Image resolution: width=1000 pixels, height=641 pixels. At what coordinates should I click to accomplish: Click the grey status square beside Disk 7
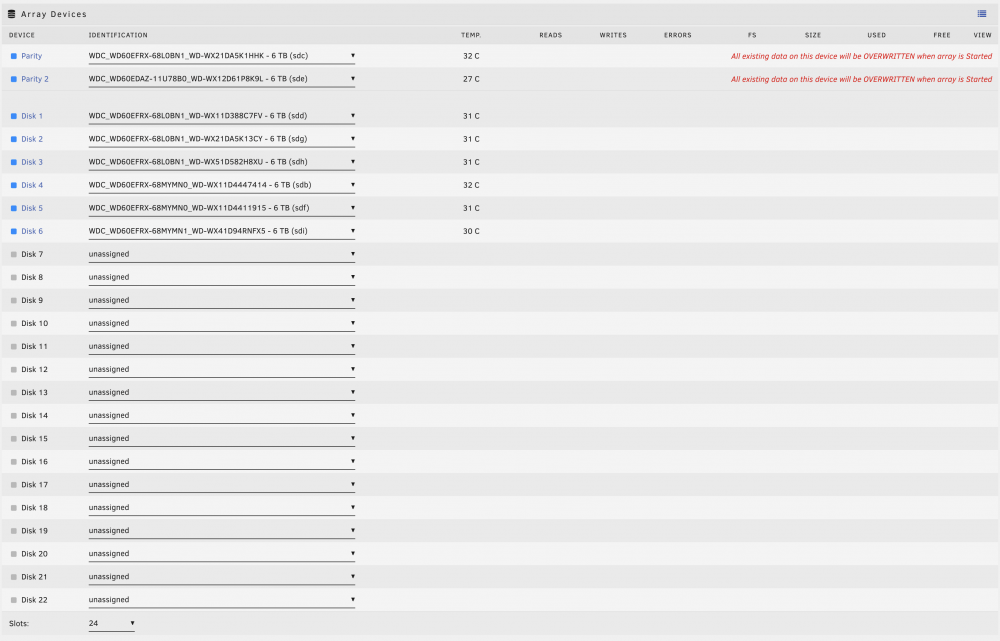[x=14, y=254]
